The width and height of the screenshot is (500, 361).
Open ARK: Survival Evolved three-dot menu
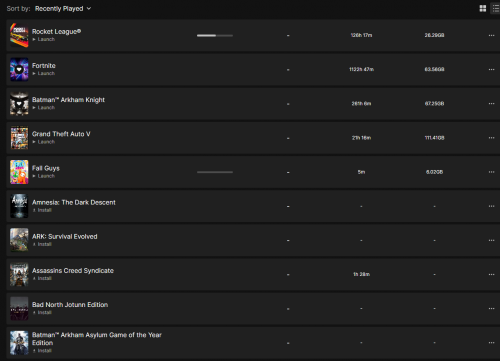click(491, 240)
